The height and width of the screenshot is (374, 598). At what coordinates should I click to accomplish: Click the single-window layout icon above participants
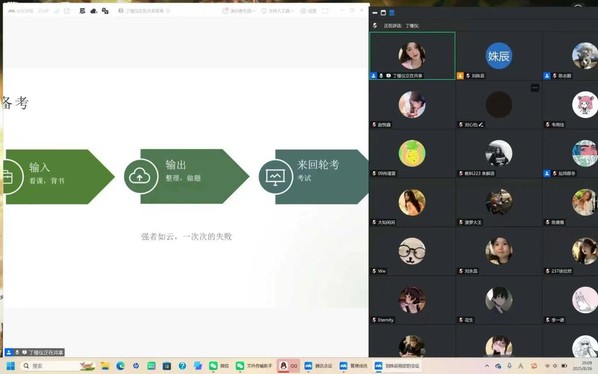point(383,13)
